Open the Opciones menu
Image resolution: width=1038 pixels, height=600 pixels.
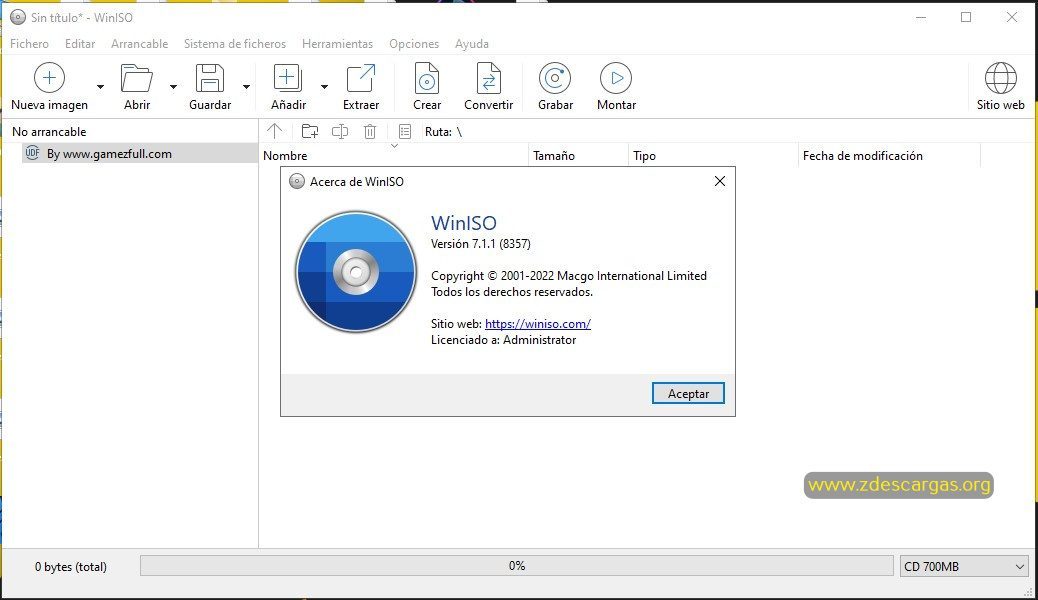[414, 44]
